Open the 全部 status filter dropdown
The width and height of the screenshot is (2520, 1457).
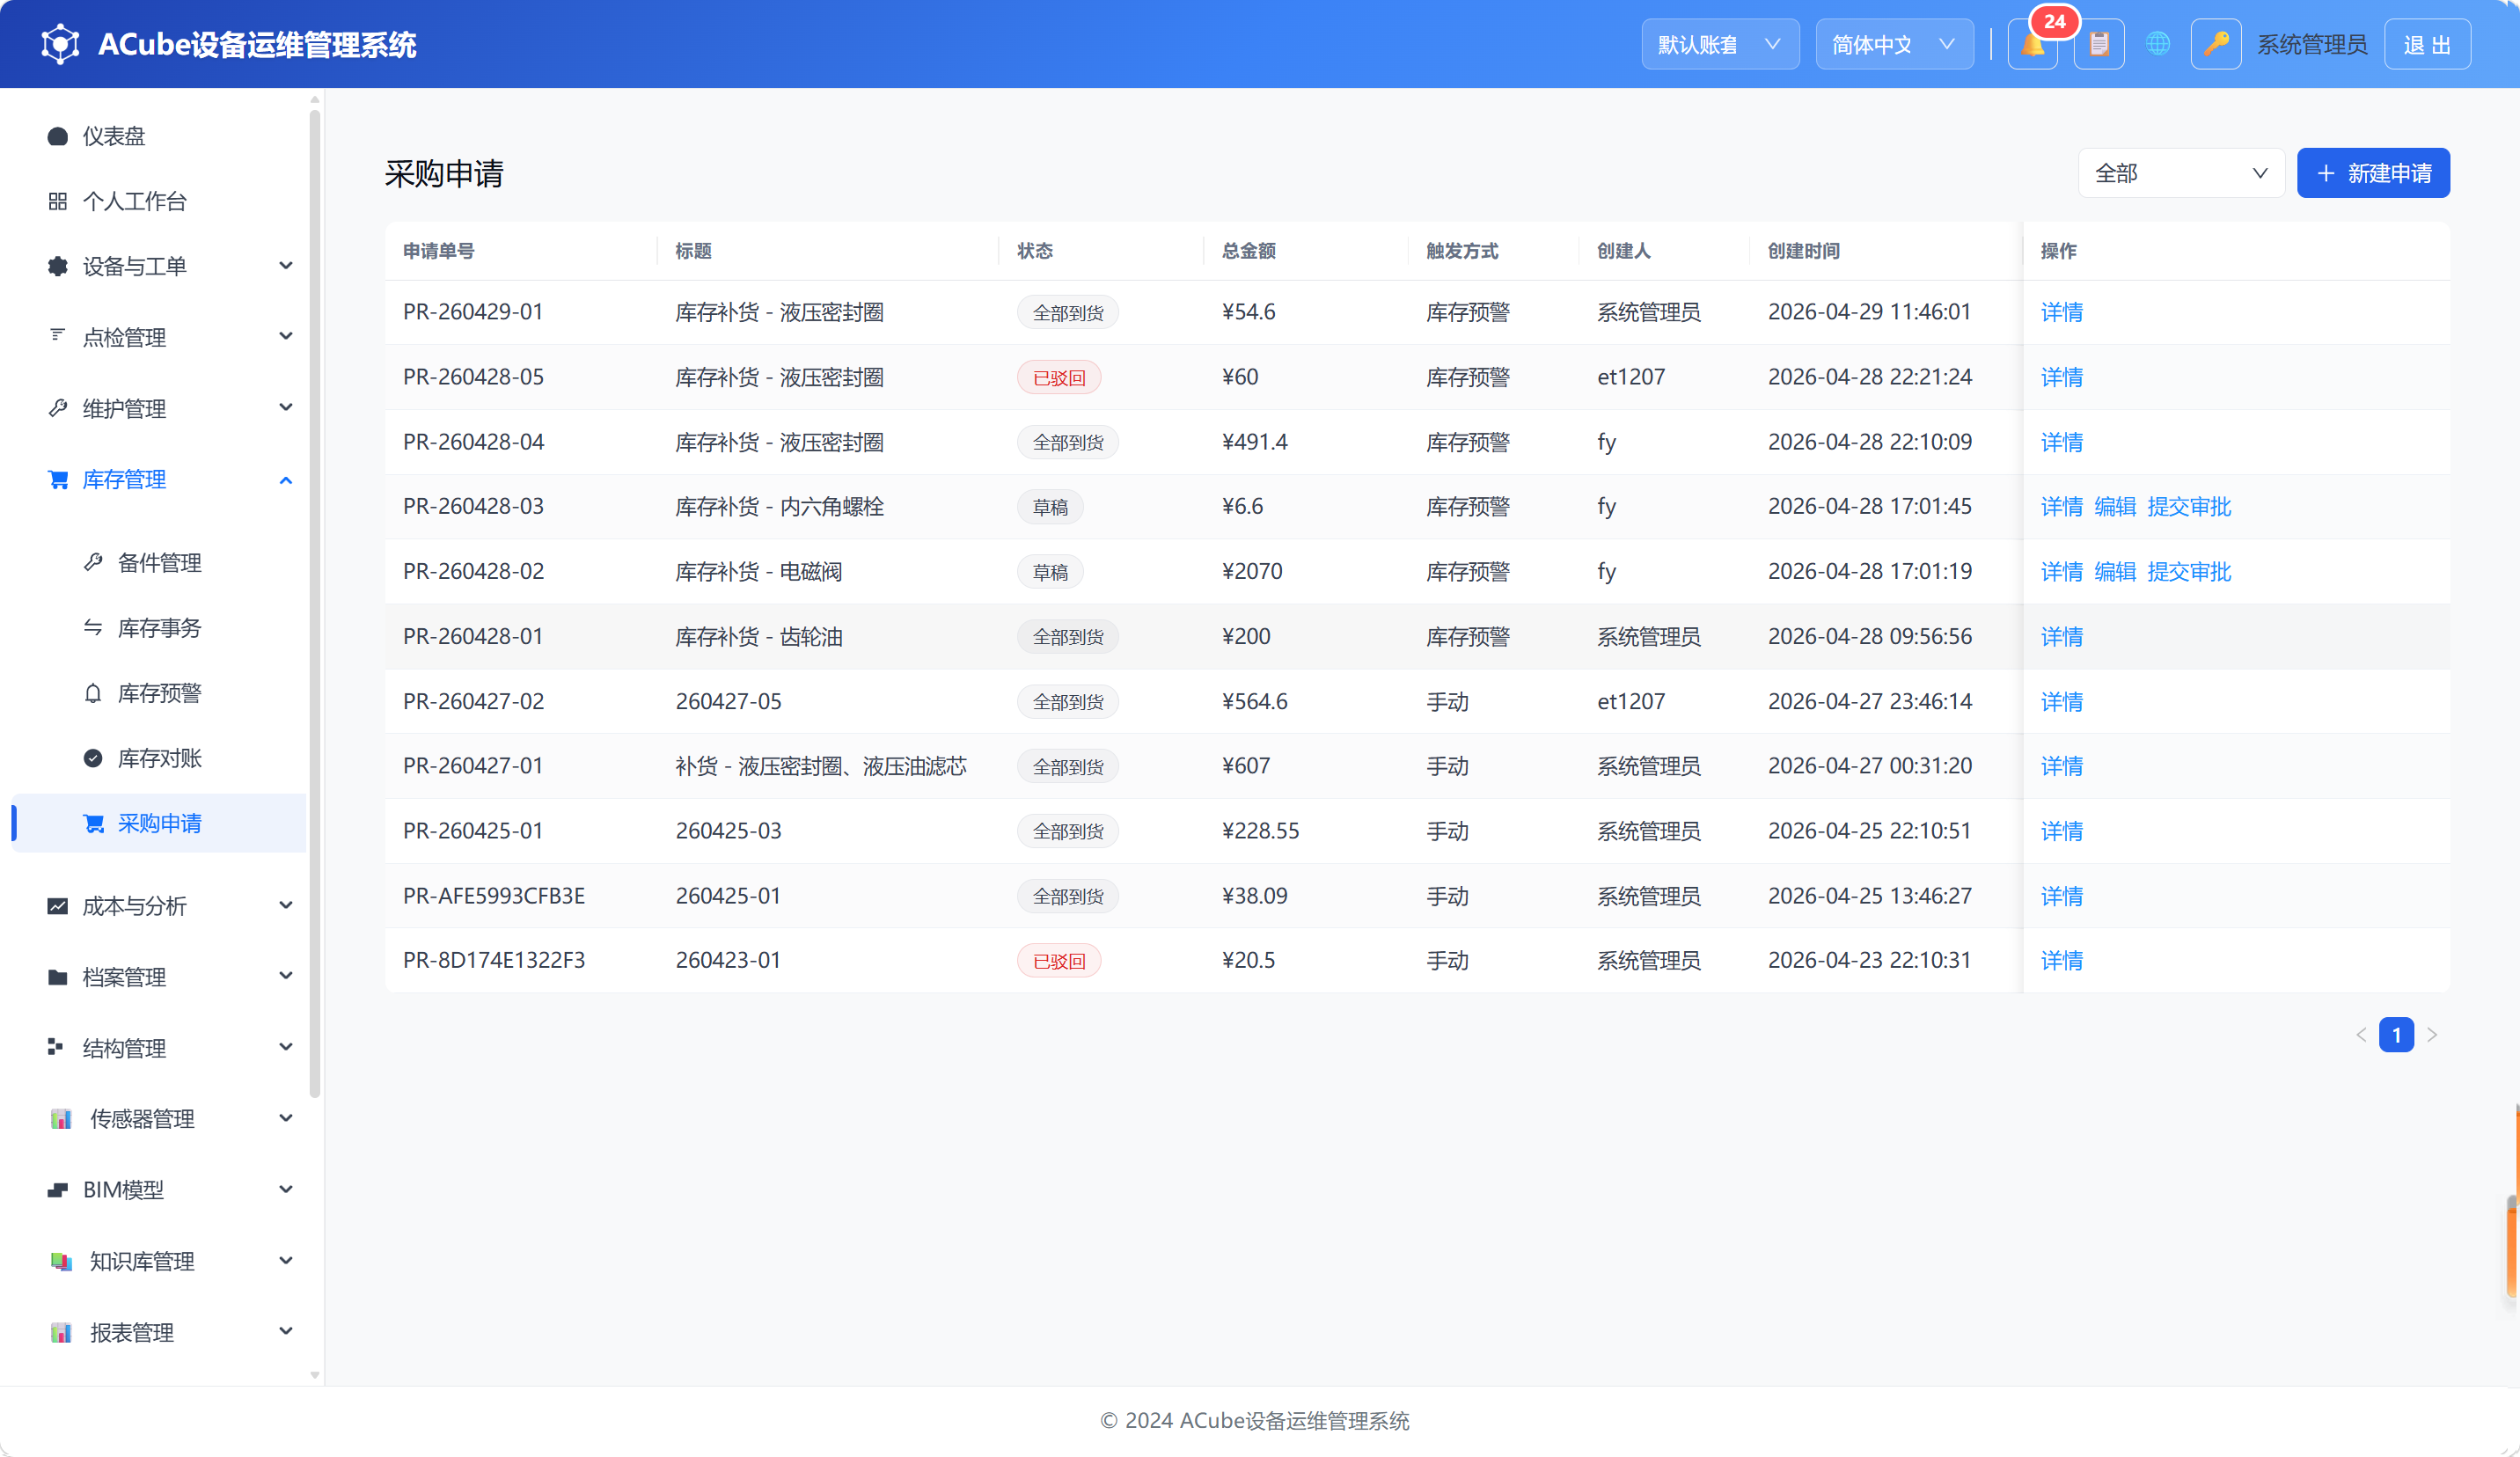click(x=2181, y=173)
